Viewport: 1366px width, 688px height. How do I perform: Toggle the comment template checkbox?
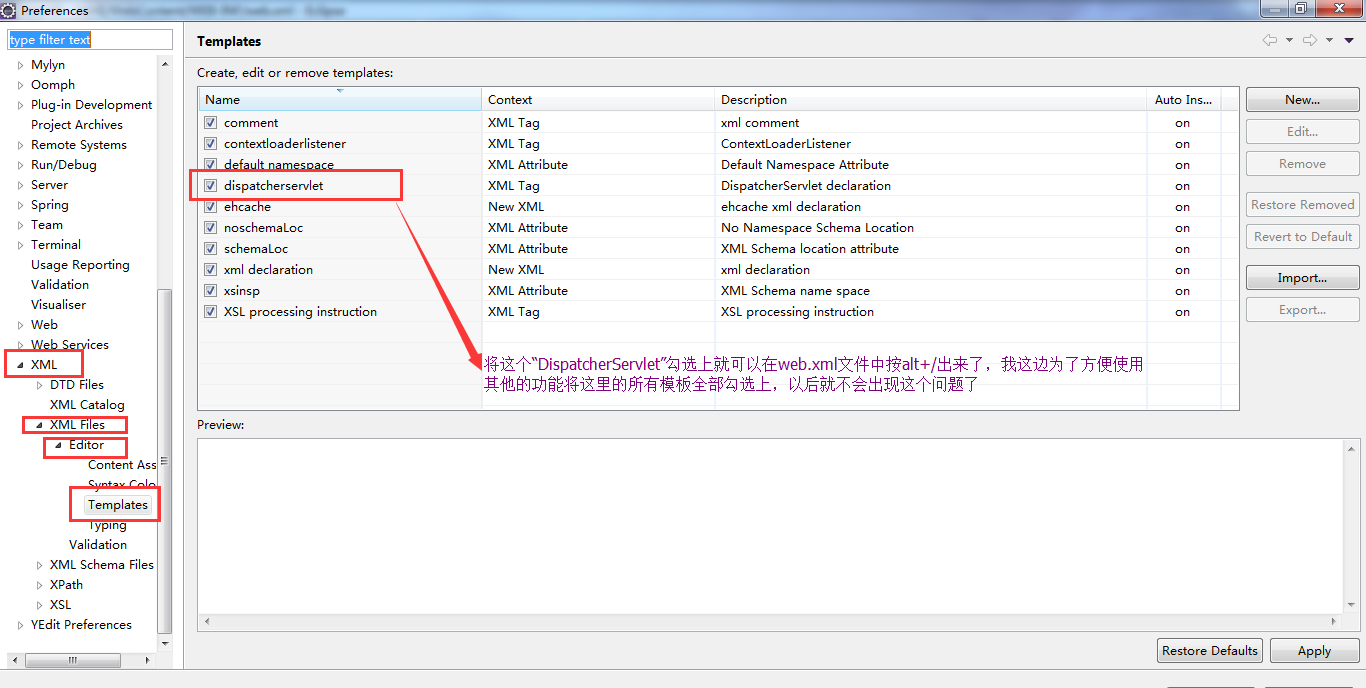click(210, 122)
